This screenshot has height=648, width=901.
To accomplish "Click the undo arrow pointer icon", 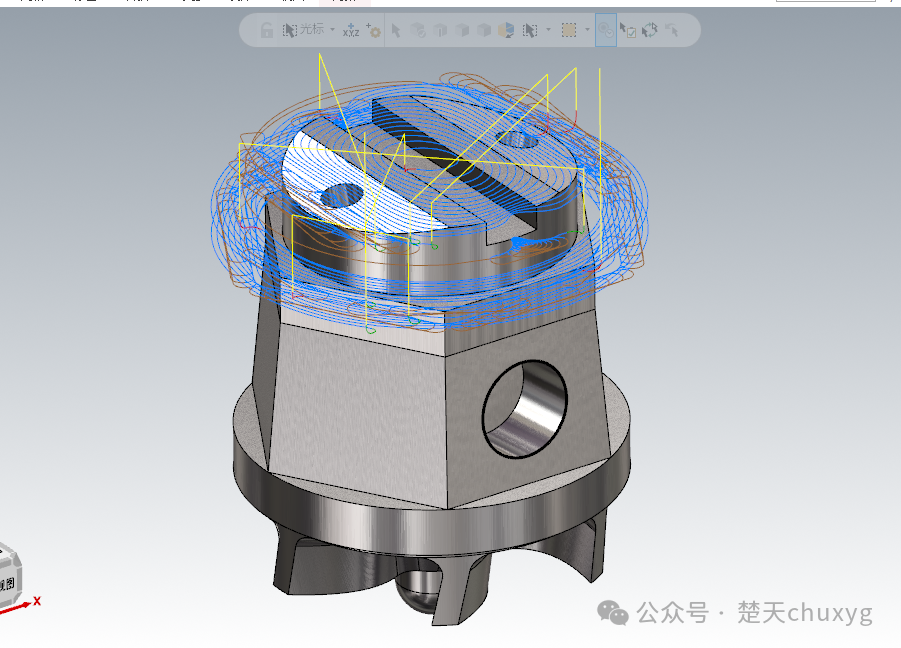I will [x=672, y=30].
